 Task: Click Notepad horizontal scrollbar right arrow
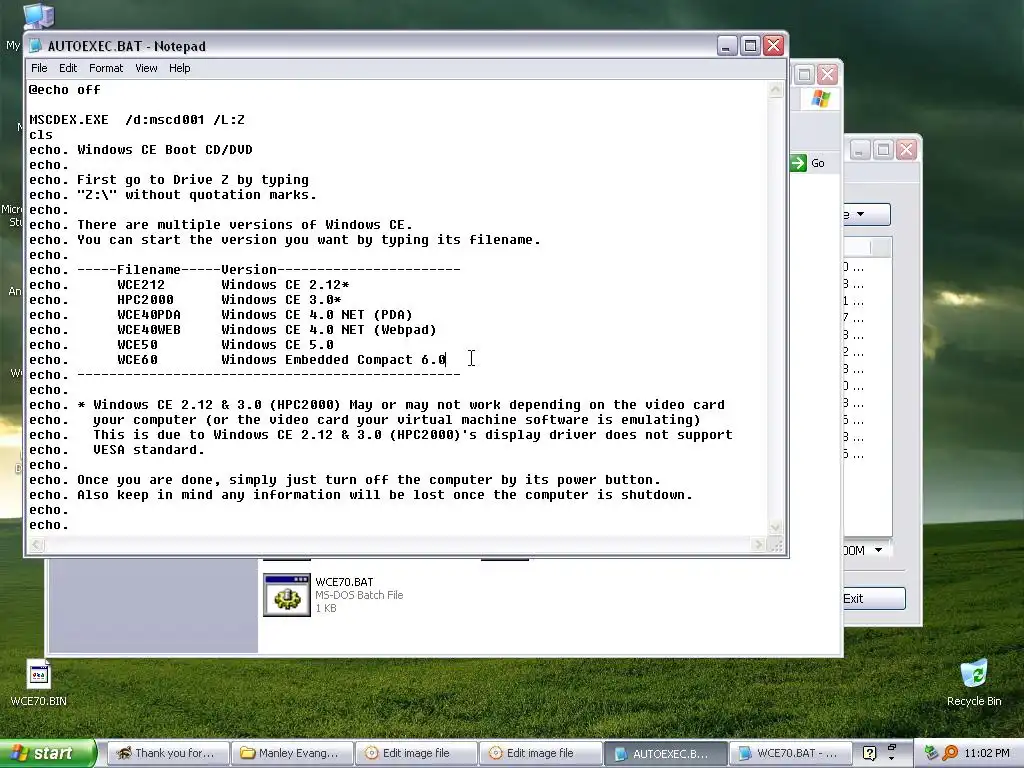click(x=758, y=544)
